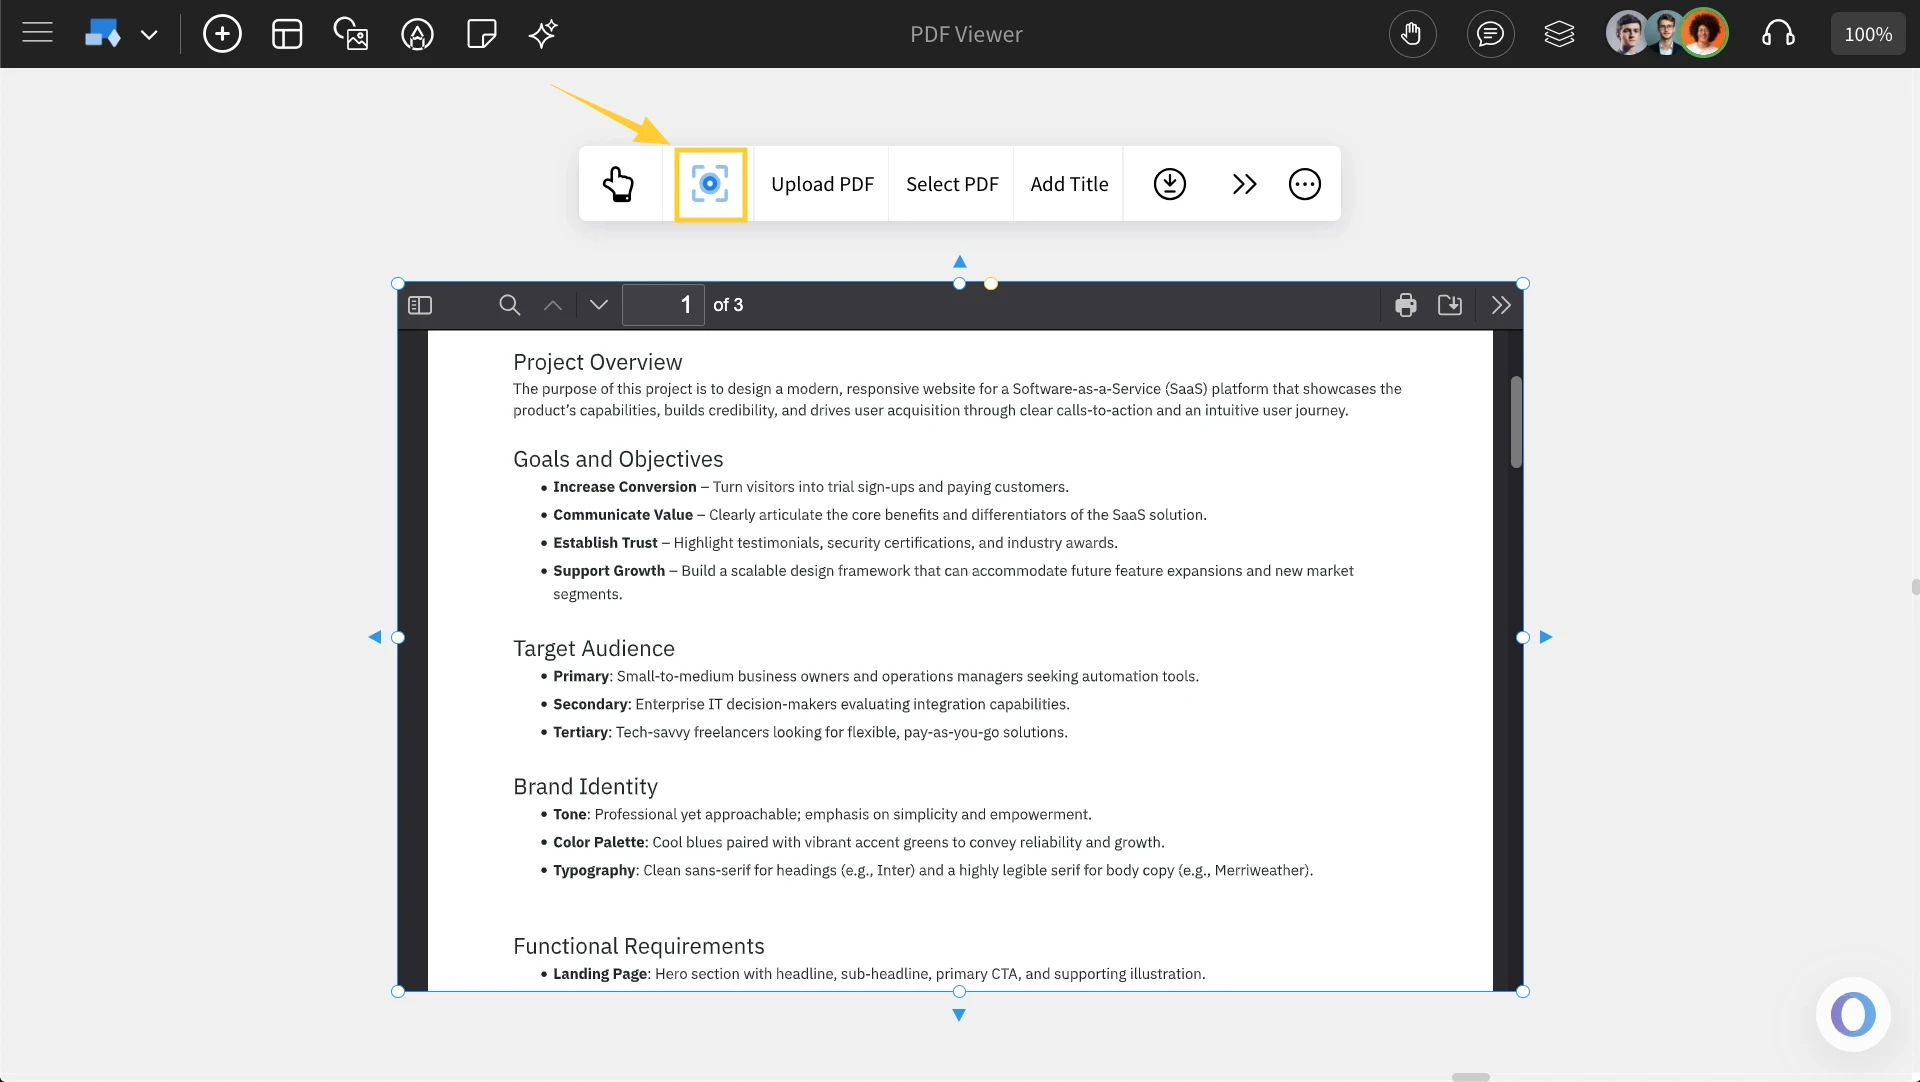Select the hand pan tool
The image size is (1920, 1082).
1413,33
